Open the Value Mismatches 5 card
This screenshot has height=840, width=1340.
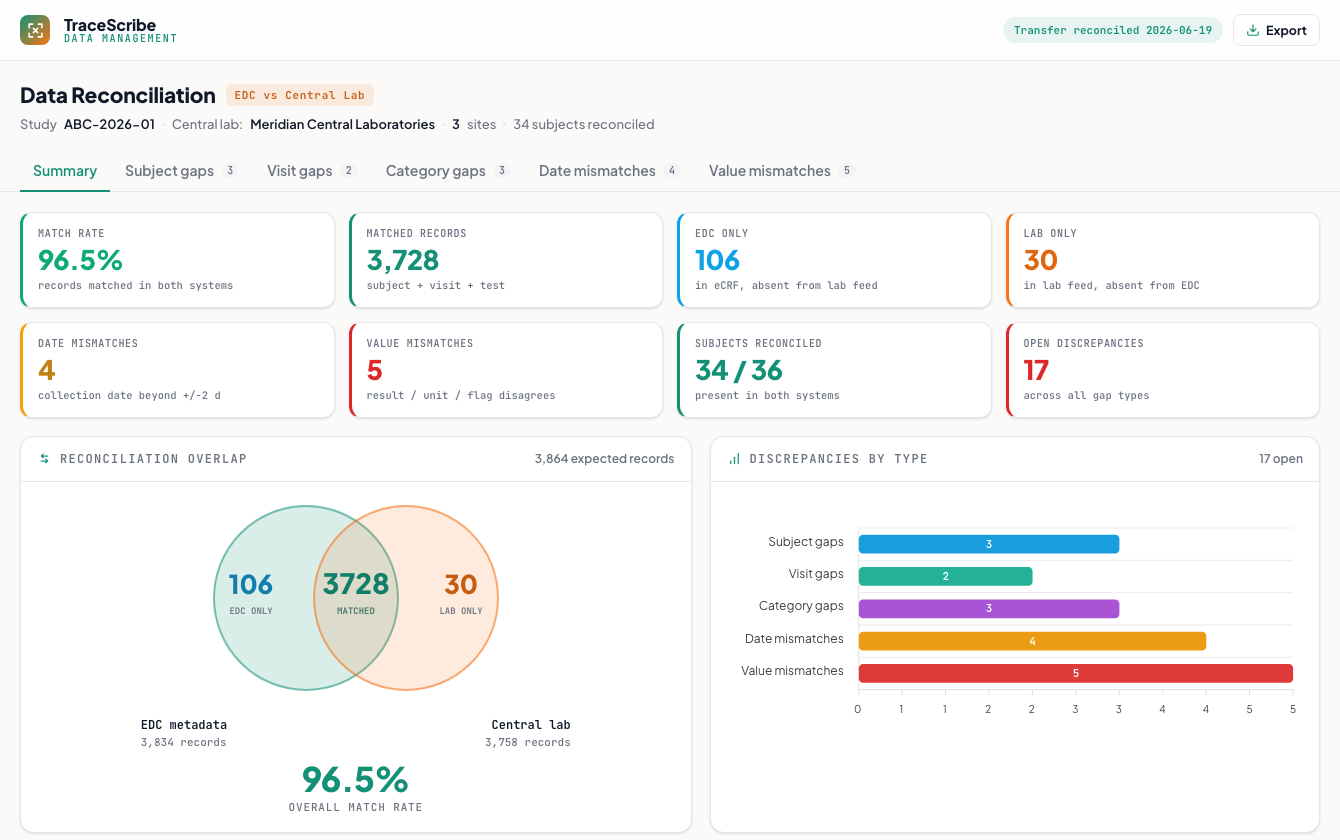506,370
